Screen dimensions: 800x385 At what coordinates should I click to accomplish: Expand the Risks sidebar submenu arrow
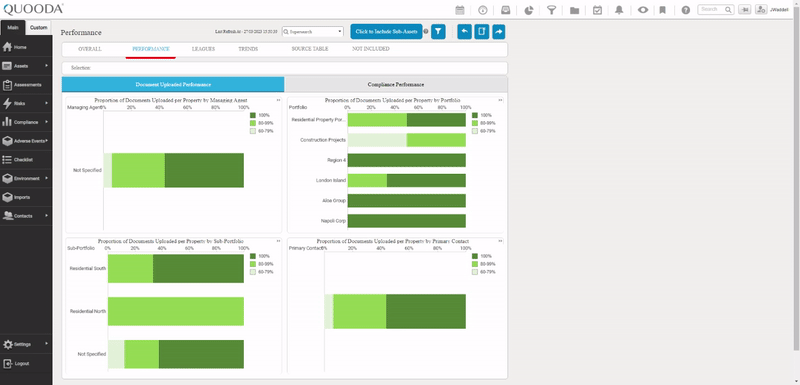click(46, 103)
